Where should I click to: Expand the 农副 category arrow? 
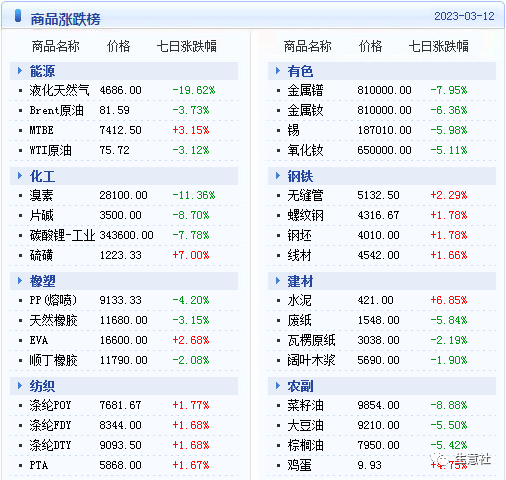coord(278,386)
